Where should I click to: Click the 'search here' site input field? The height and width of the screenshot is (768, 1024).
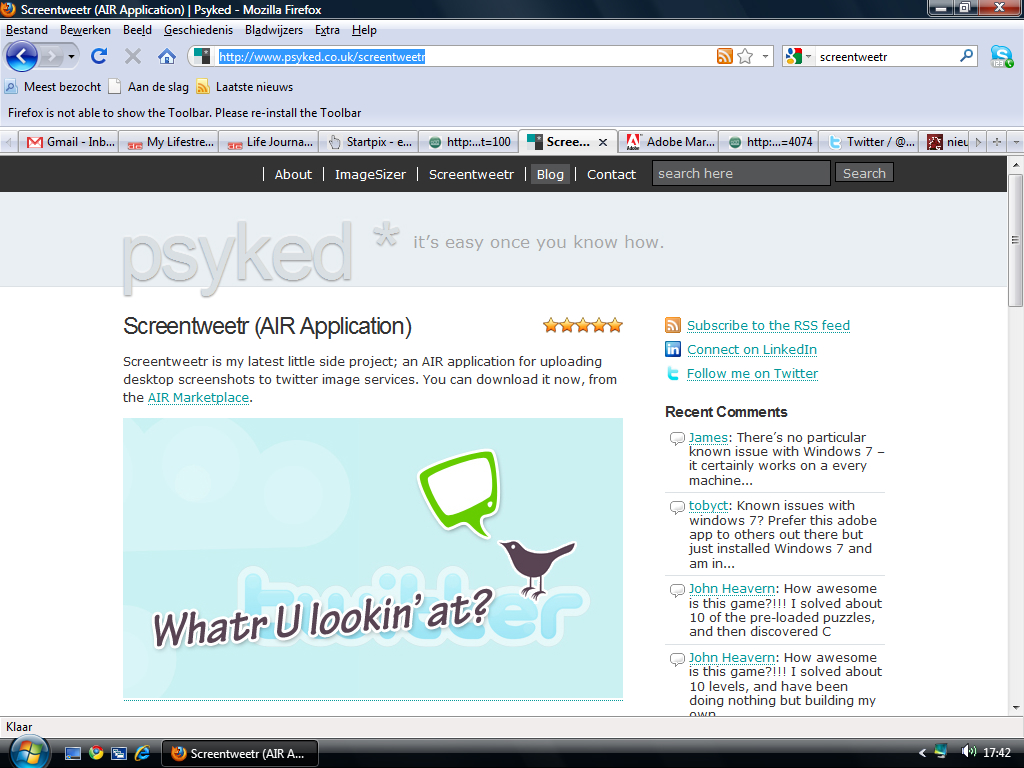point(741,173)
